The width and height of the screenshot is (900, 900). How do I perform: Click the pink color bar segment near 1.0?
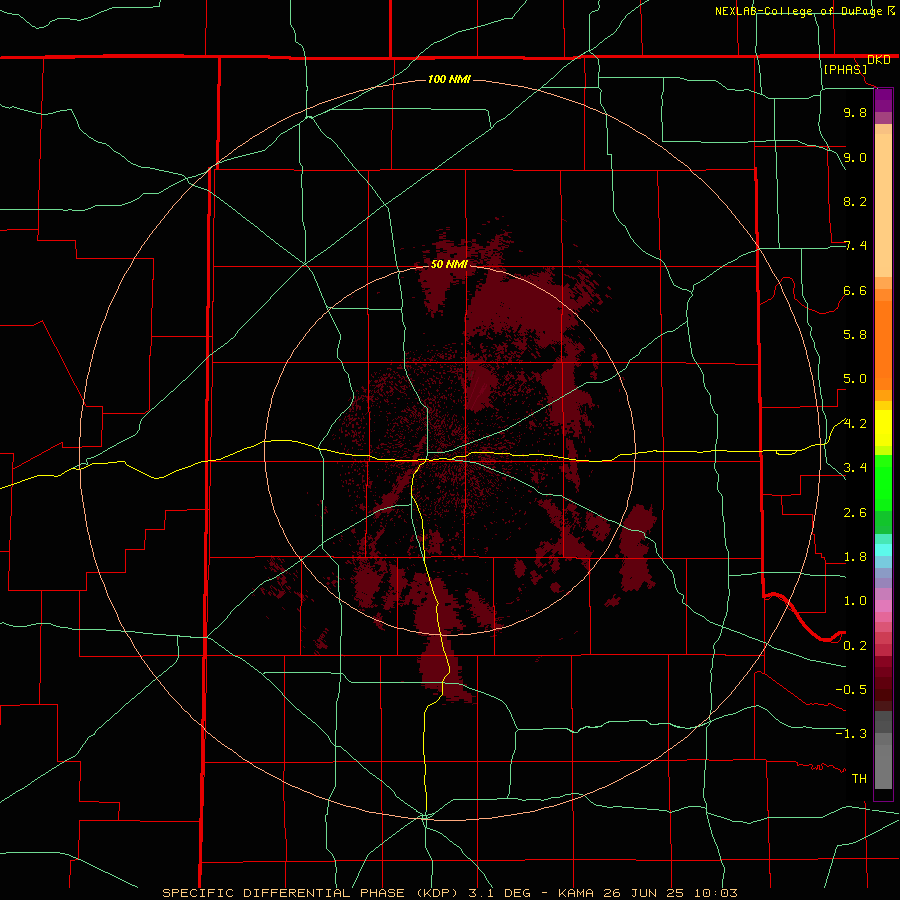(x=883, y=606)
